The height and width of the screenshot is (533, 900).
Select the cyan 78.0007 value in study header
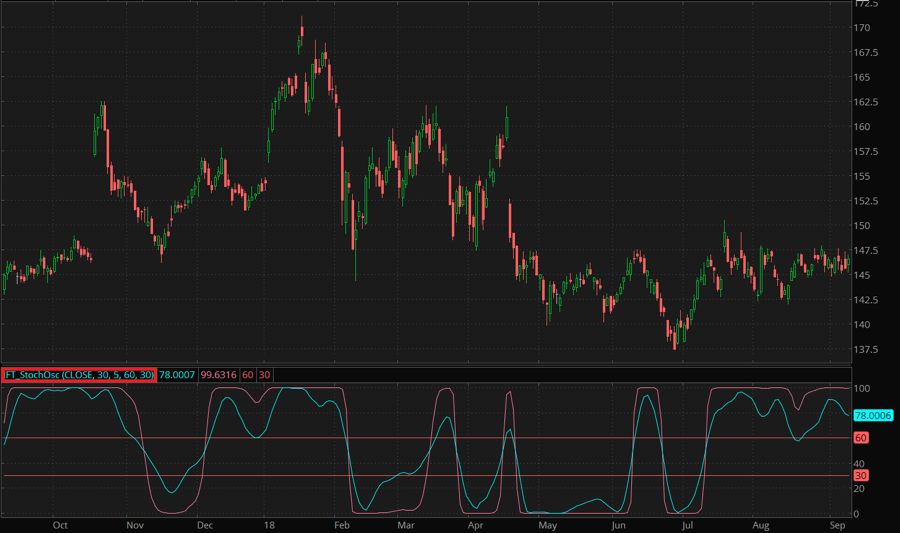click(176, 374)
